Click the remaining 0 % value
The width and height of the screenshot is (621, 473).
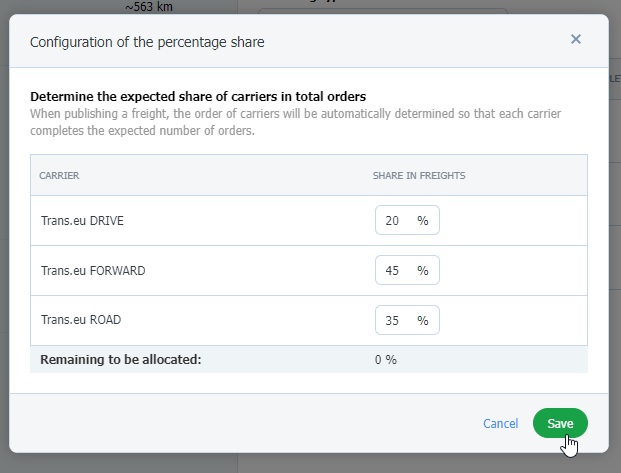coord(386,359)
